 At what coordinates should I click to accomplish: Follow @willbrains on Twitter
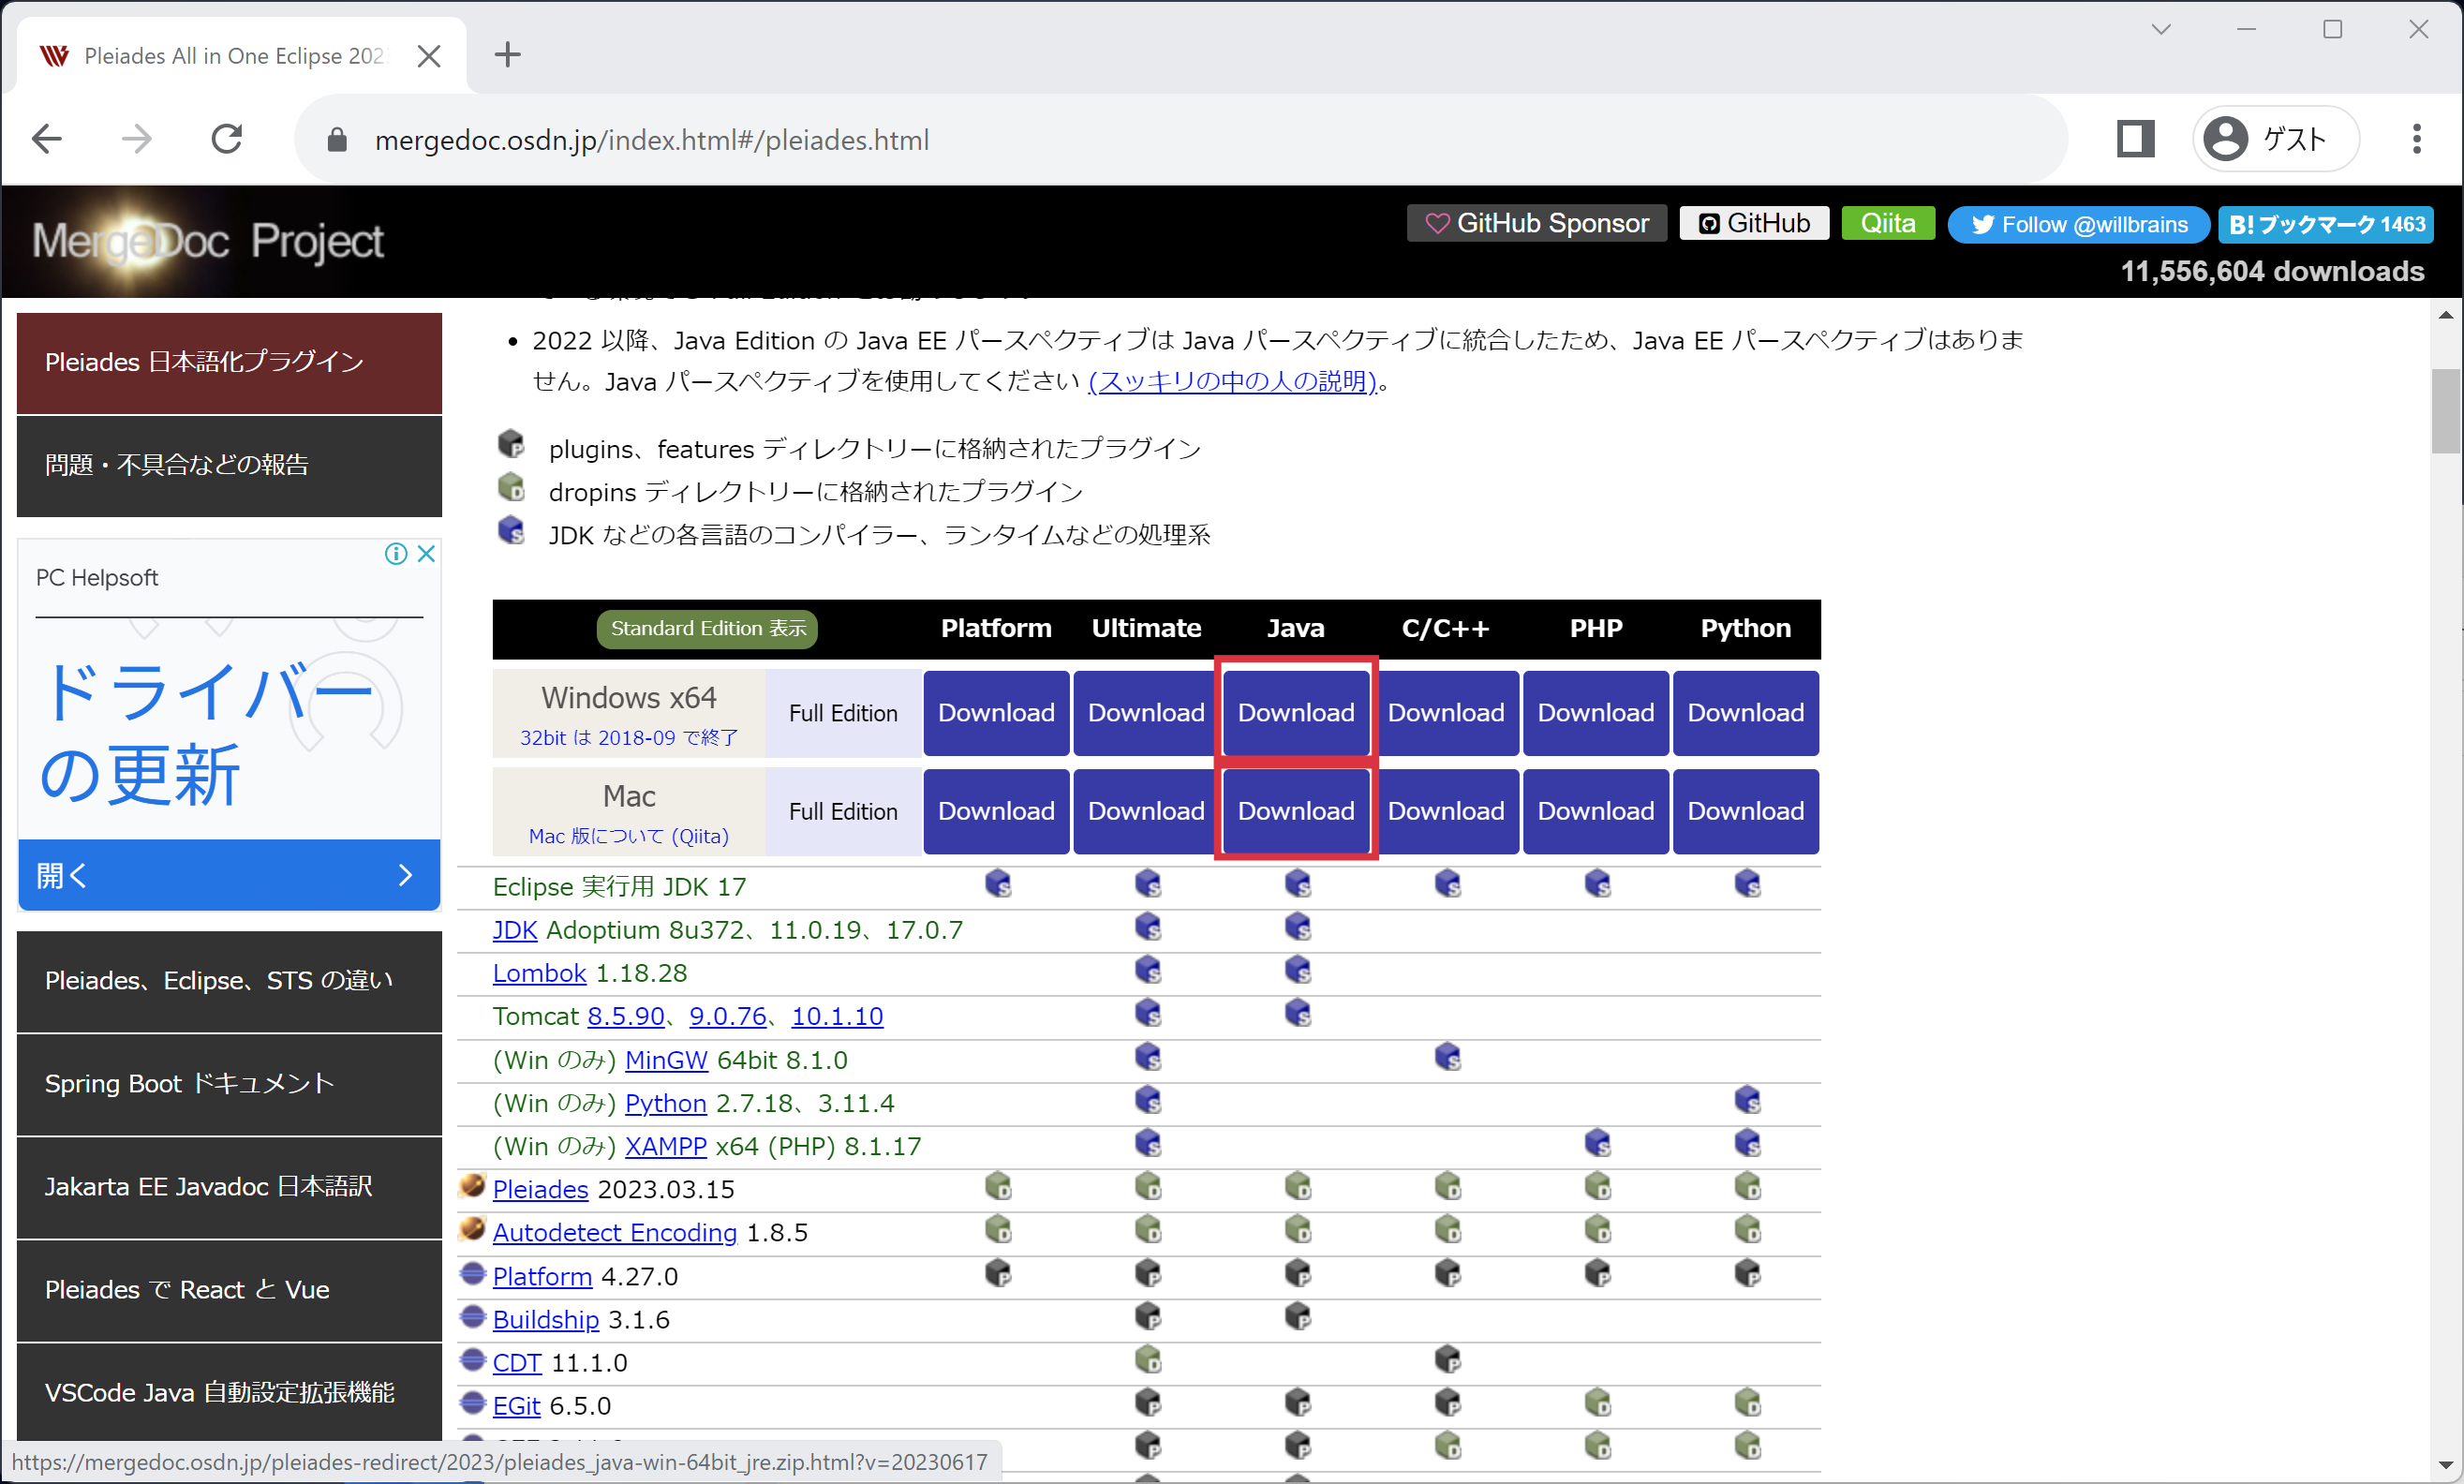2079,224
